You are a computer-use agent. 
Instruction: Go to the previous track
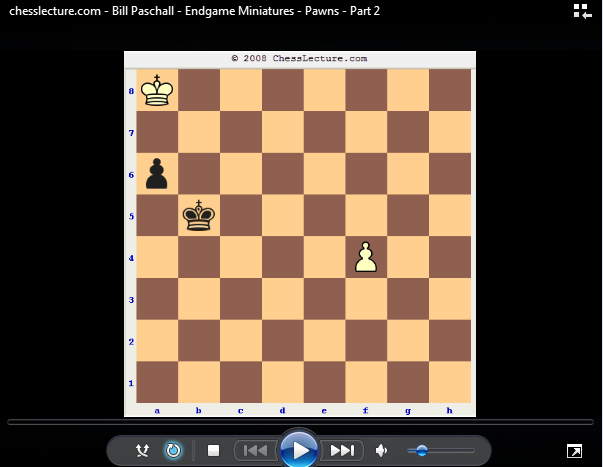[255, 450]
